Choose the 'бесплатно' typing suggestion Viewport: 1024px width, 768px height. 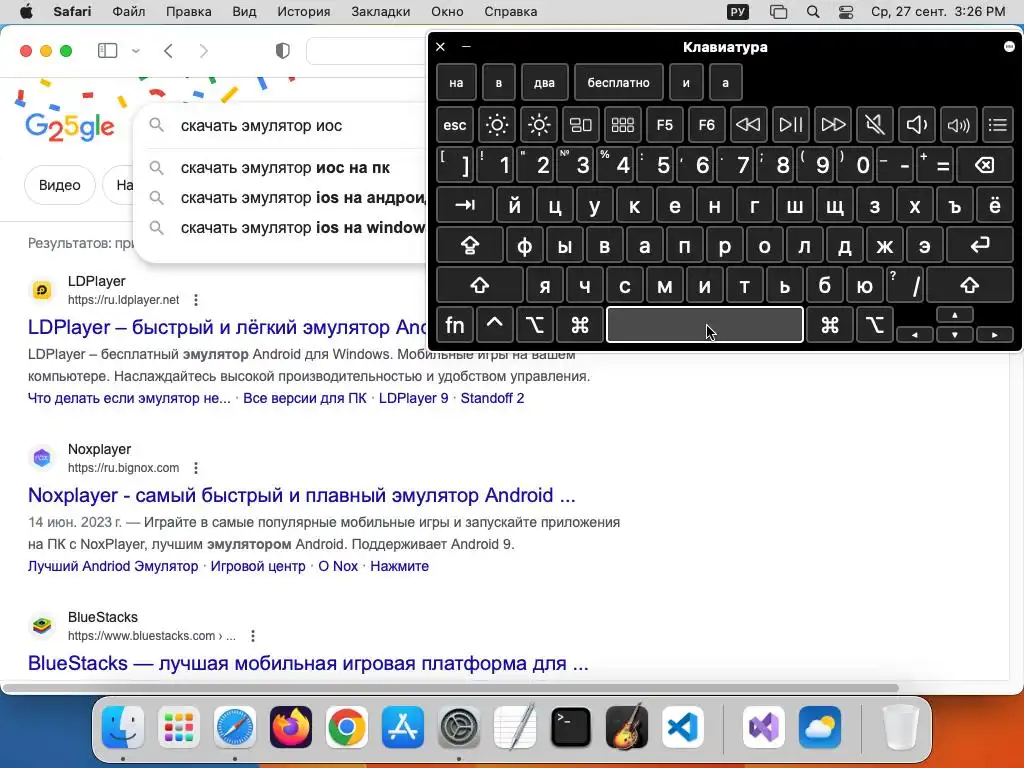618,83
